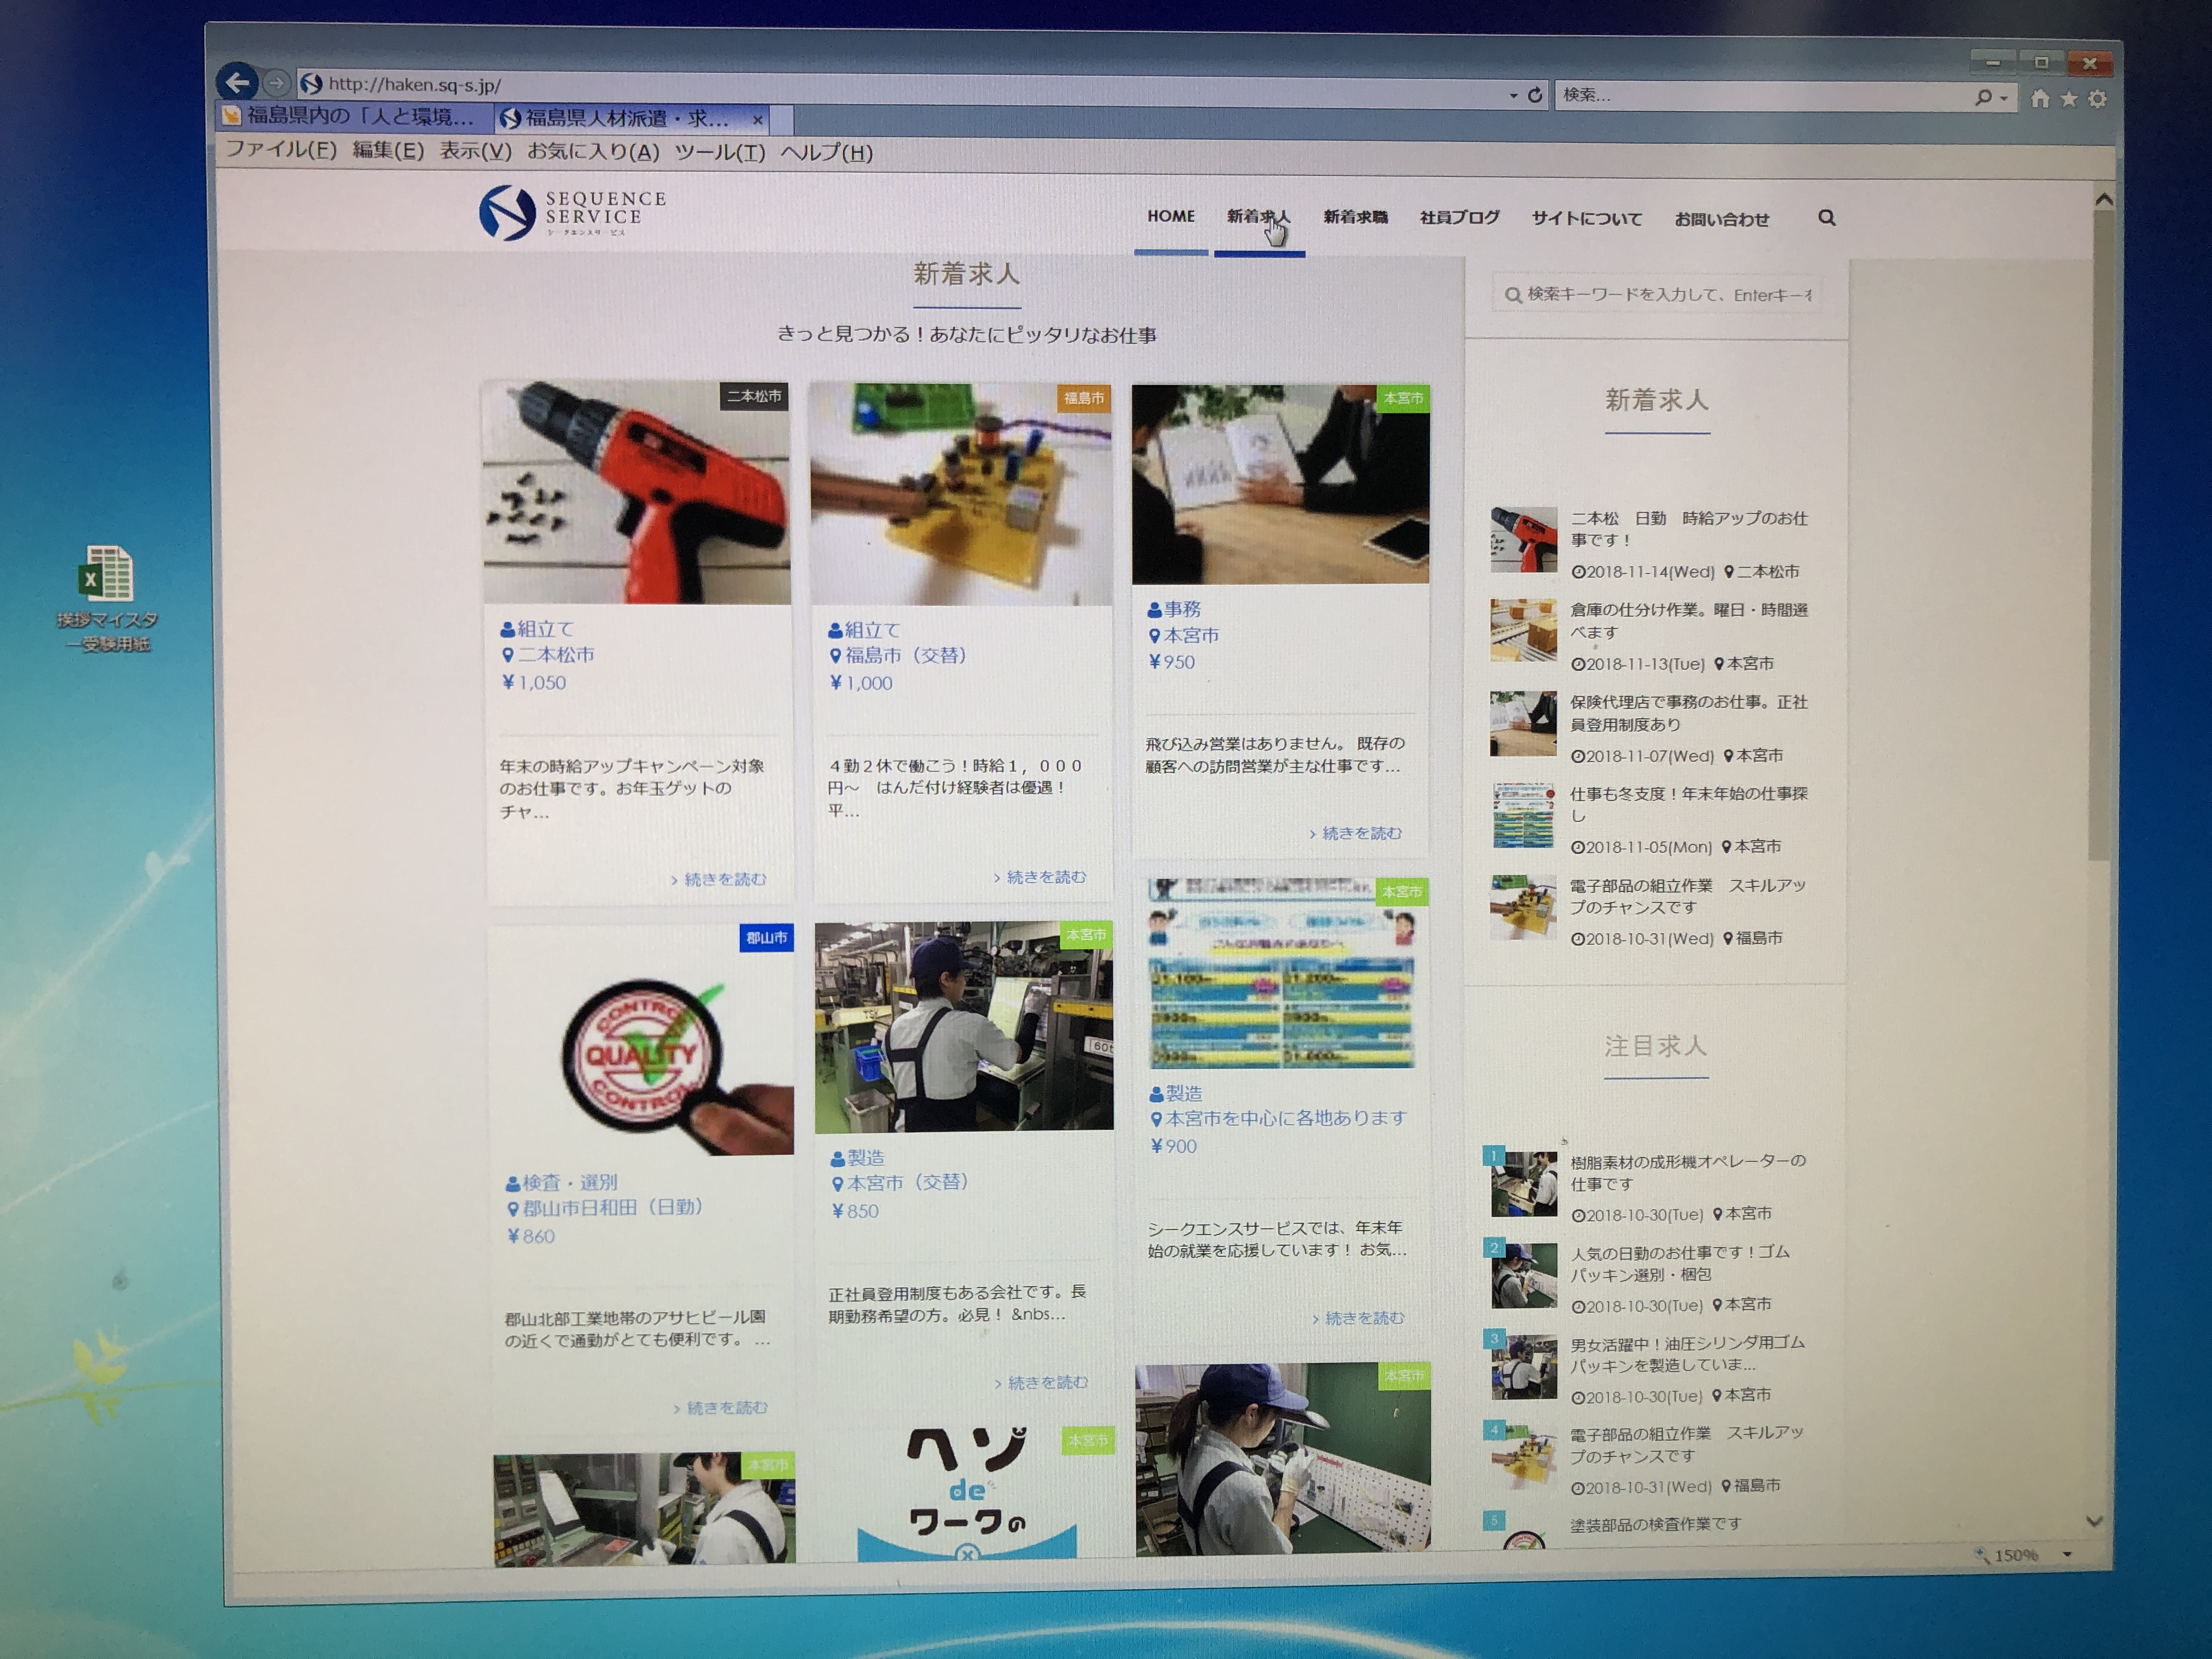The image size is (2212, 1659).
Task: Click the 社員ブログ navigation link
Action: [x=1459, y=217]
